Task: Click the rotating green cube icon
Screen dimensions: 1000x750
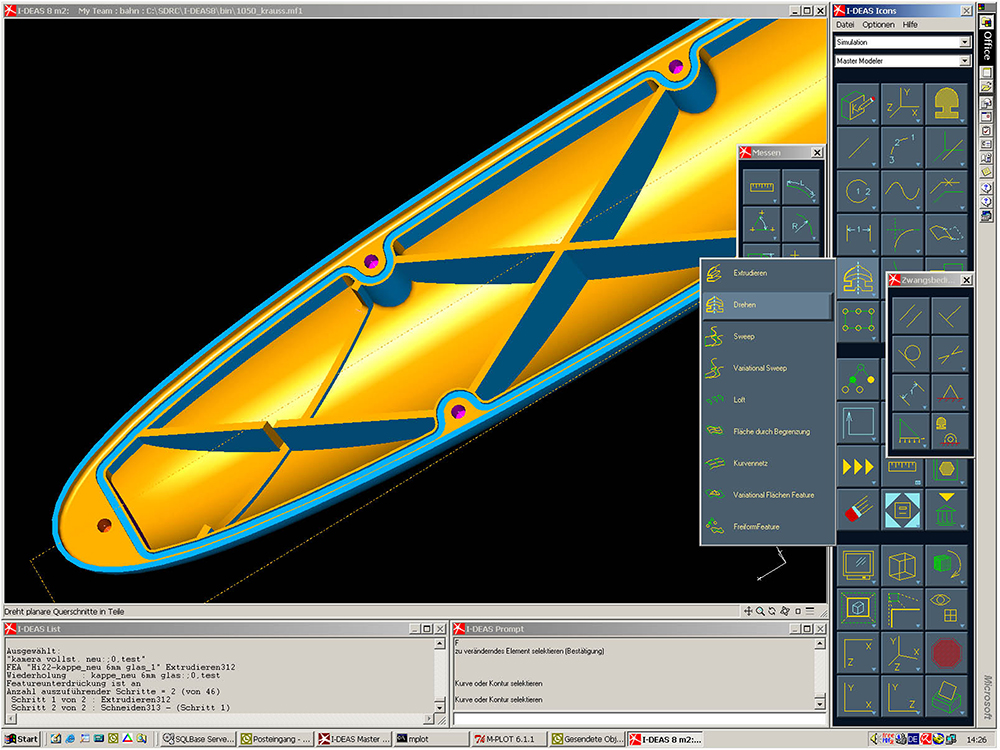Action: tap(946, 565)
